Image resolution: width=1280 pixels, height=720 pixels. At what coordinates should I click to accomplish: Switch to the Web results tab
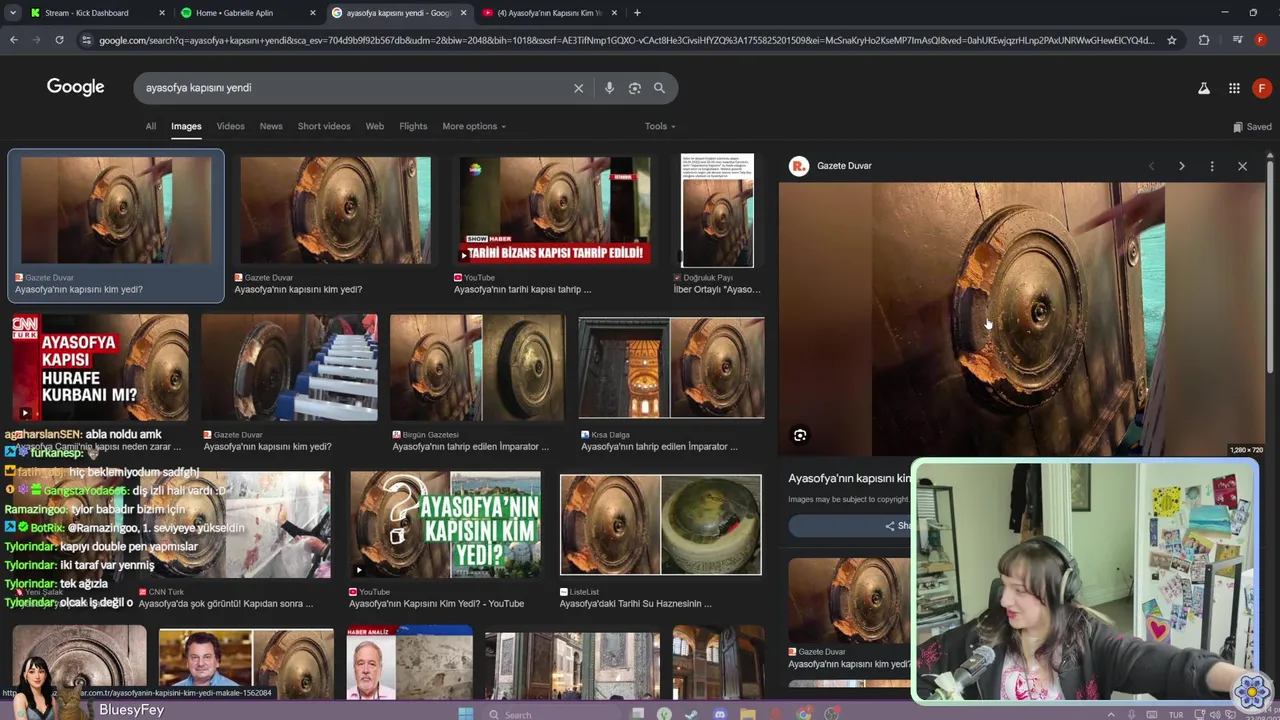(374, 126)
